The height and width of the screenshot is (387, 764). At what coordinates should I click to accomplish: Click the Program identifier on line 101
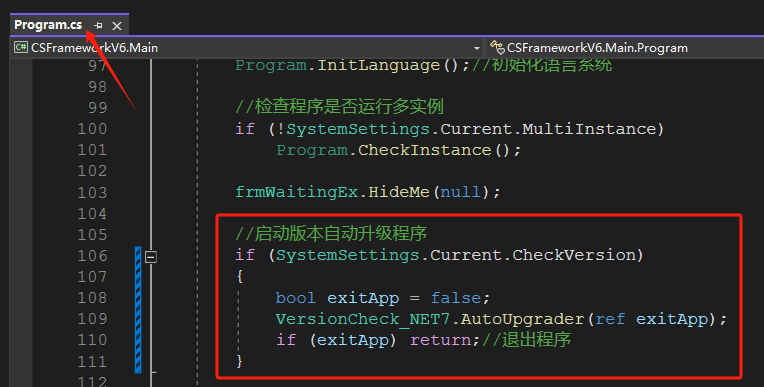[x=312, y=150]
